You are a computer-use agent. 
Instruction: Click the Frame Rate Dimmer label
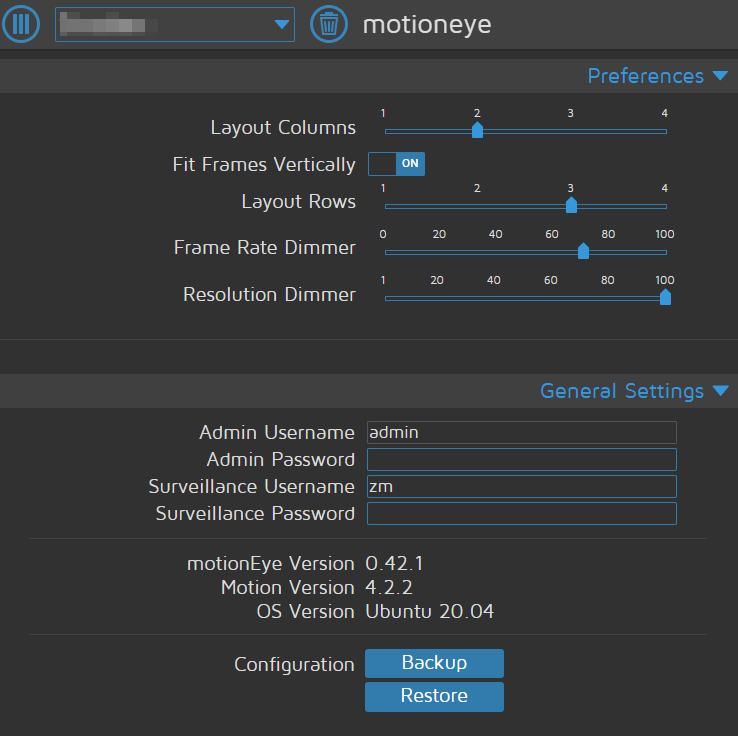point(265,248)
